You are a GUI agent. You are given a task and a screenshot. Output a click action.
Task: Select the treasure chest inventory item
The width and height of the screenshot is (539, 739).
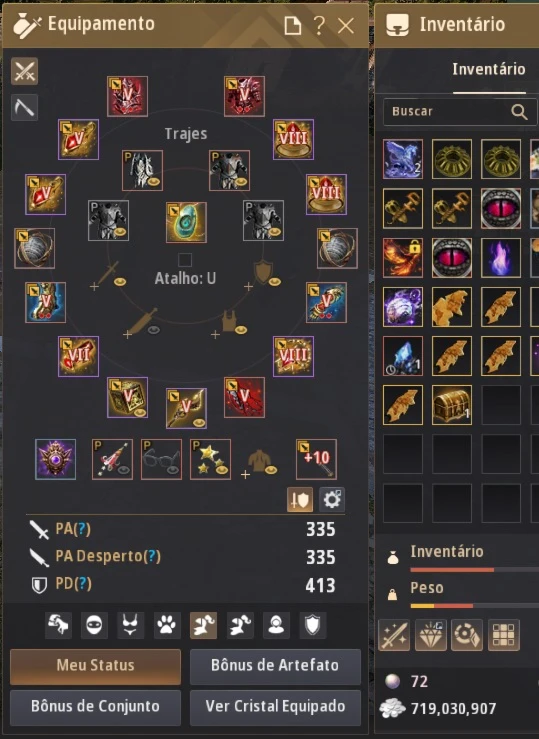(451, 405)
